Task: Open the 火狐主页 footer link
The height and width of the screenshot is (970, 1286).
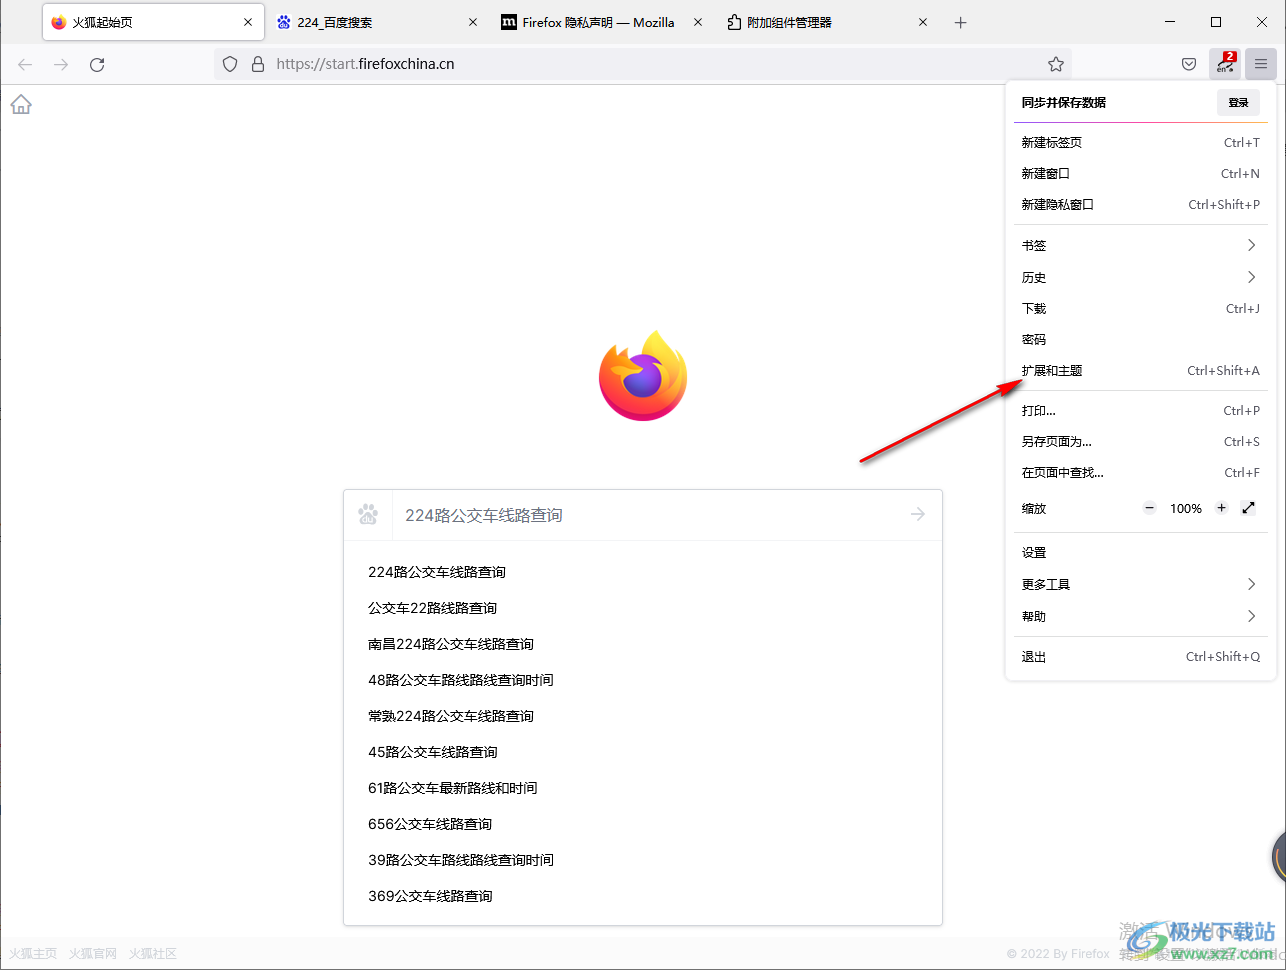Action: point(33,954)
